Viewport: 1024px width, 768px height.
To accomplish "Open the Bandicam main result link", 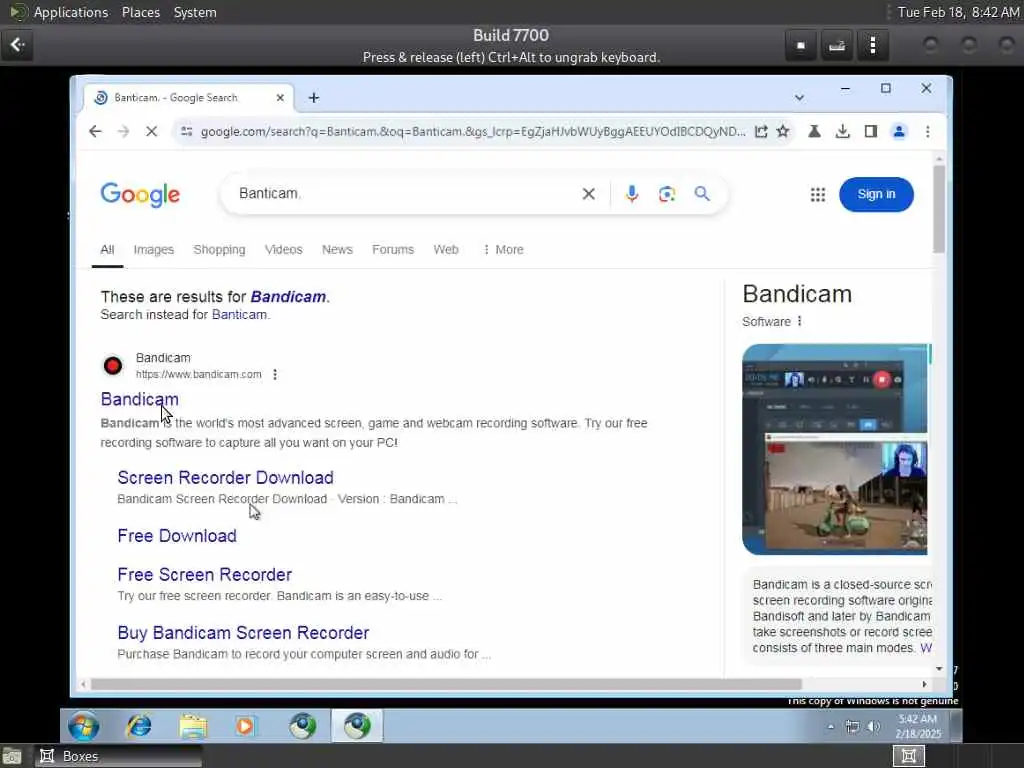I will click(139, 399).
